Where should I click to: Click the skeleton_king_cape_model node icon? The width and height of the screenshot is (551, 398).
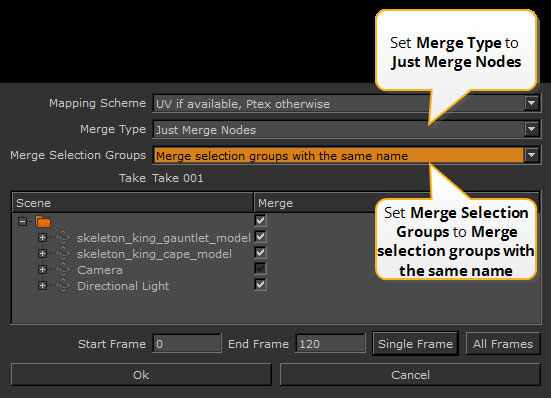[x=63, y=253]
